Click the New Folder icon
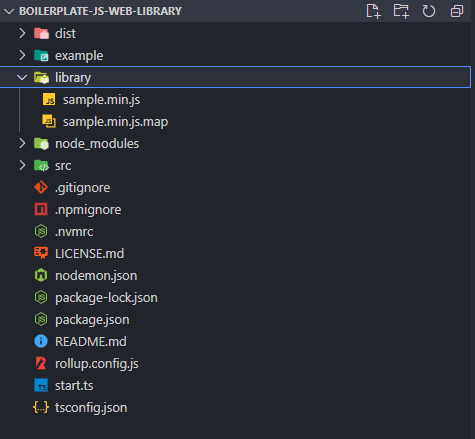The height and width of the screenshot is (439, 475). coord(401,11)
